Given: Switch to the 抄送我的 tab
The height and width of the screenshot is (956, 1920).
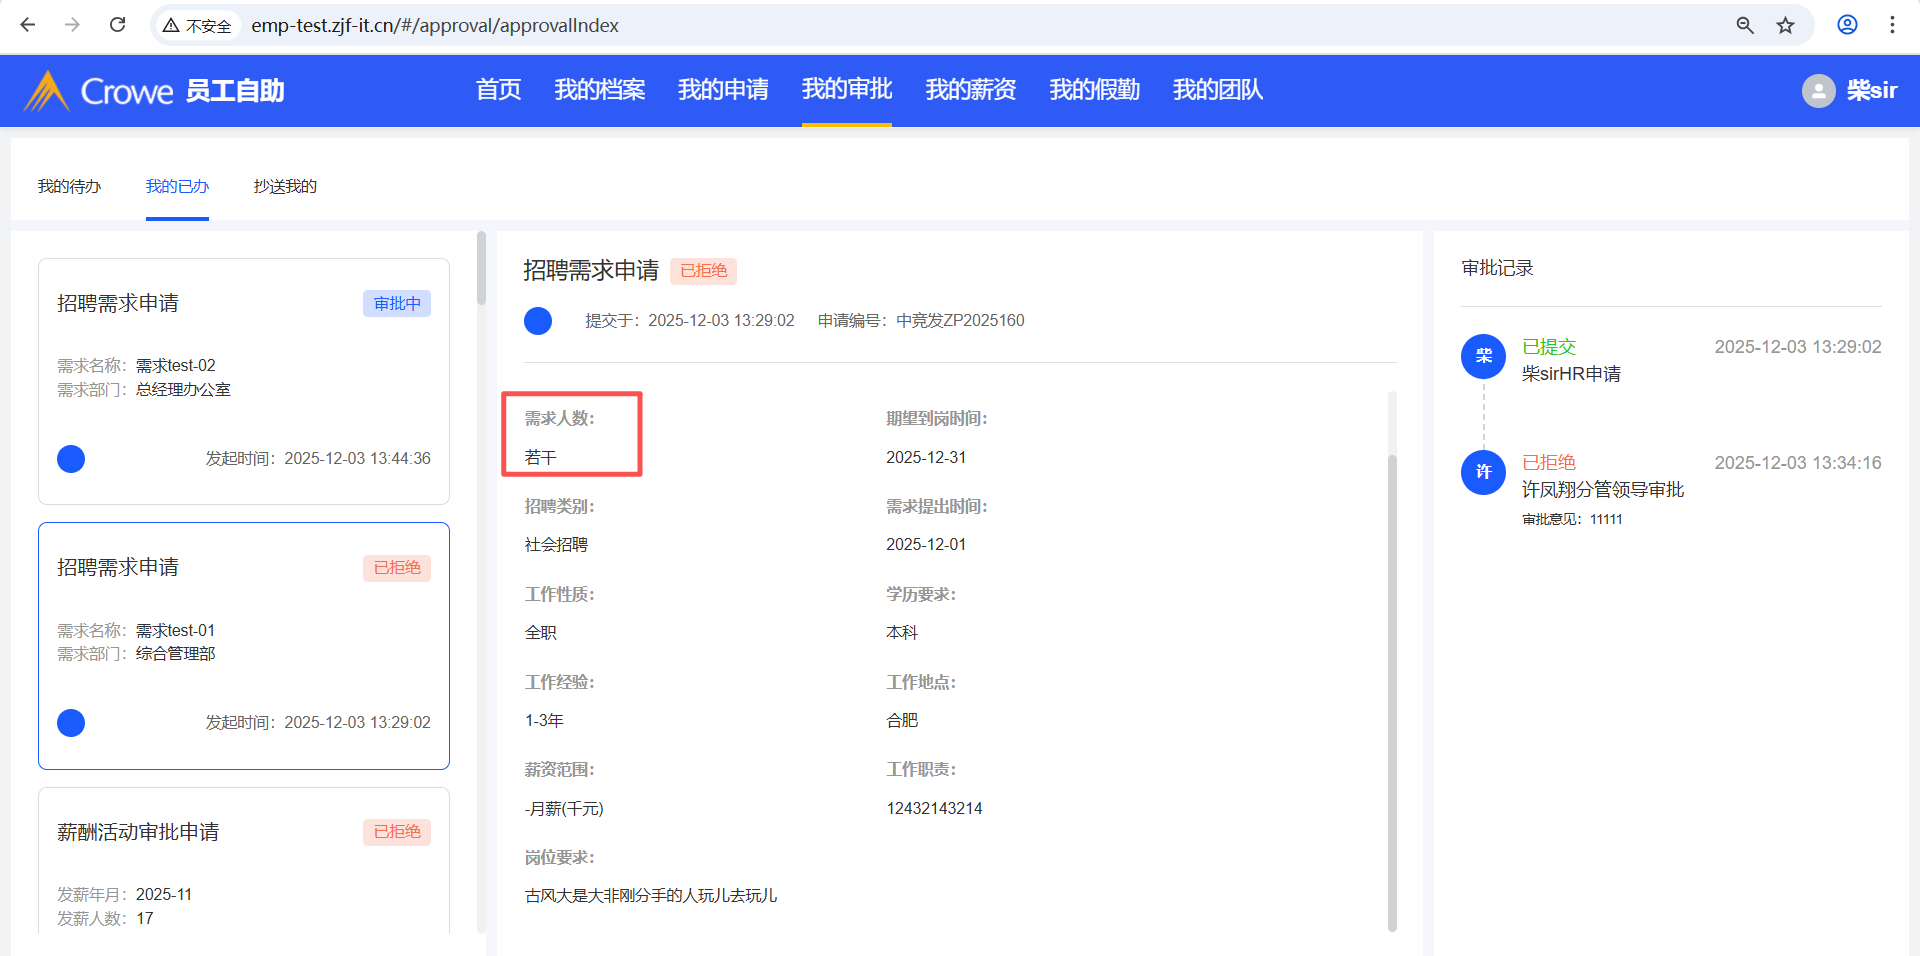Looking at the screenshot, I should pyautogui.click(x=285, y=186).
